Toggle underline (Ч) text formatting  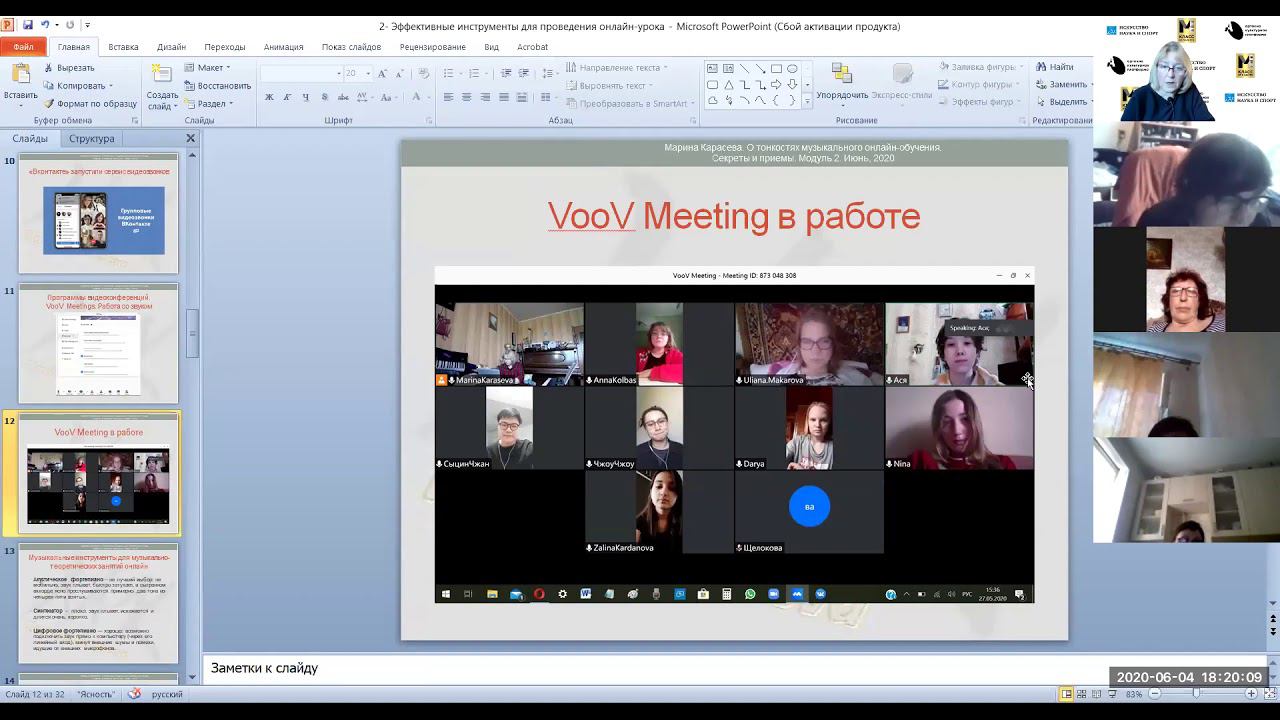[305, 97]
